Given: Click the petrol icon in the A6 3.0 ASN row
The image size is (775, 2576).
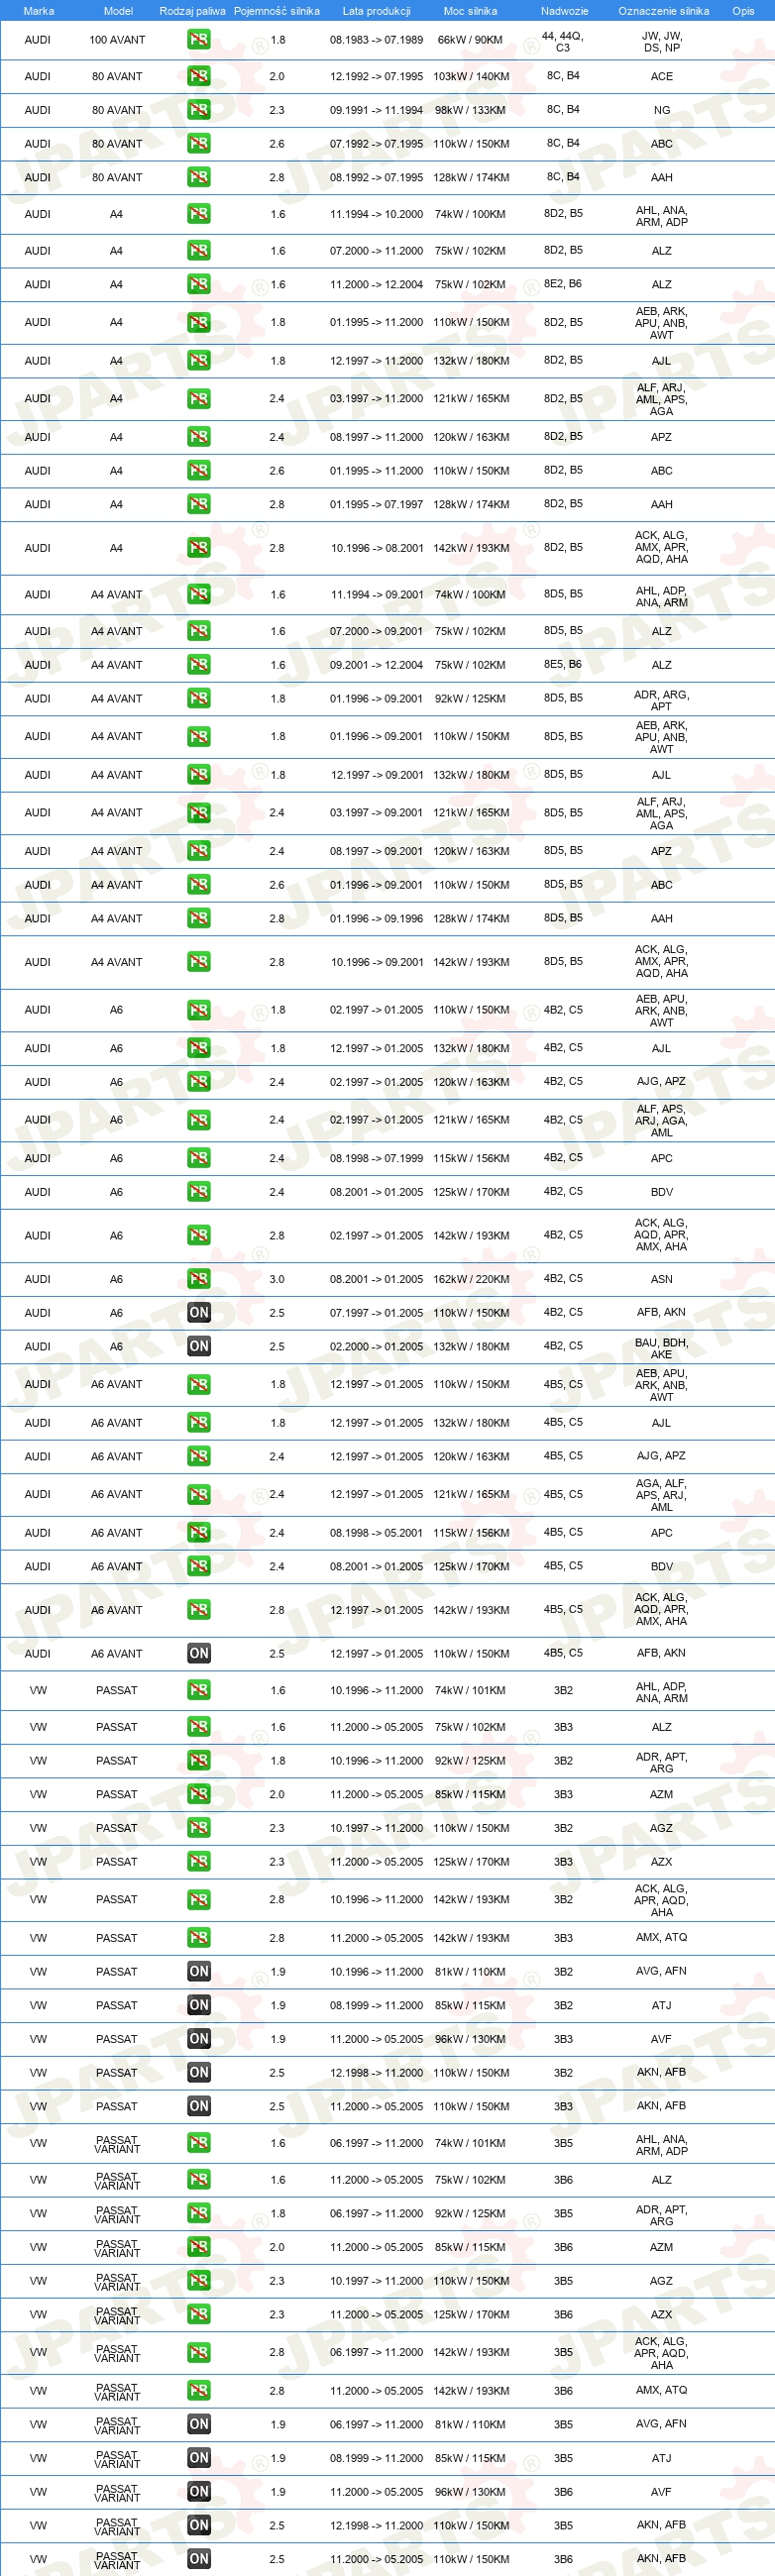Looking at the screenshot, I should (x=199, y=1279).
